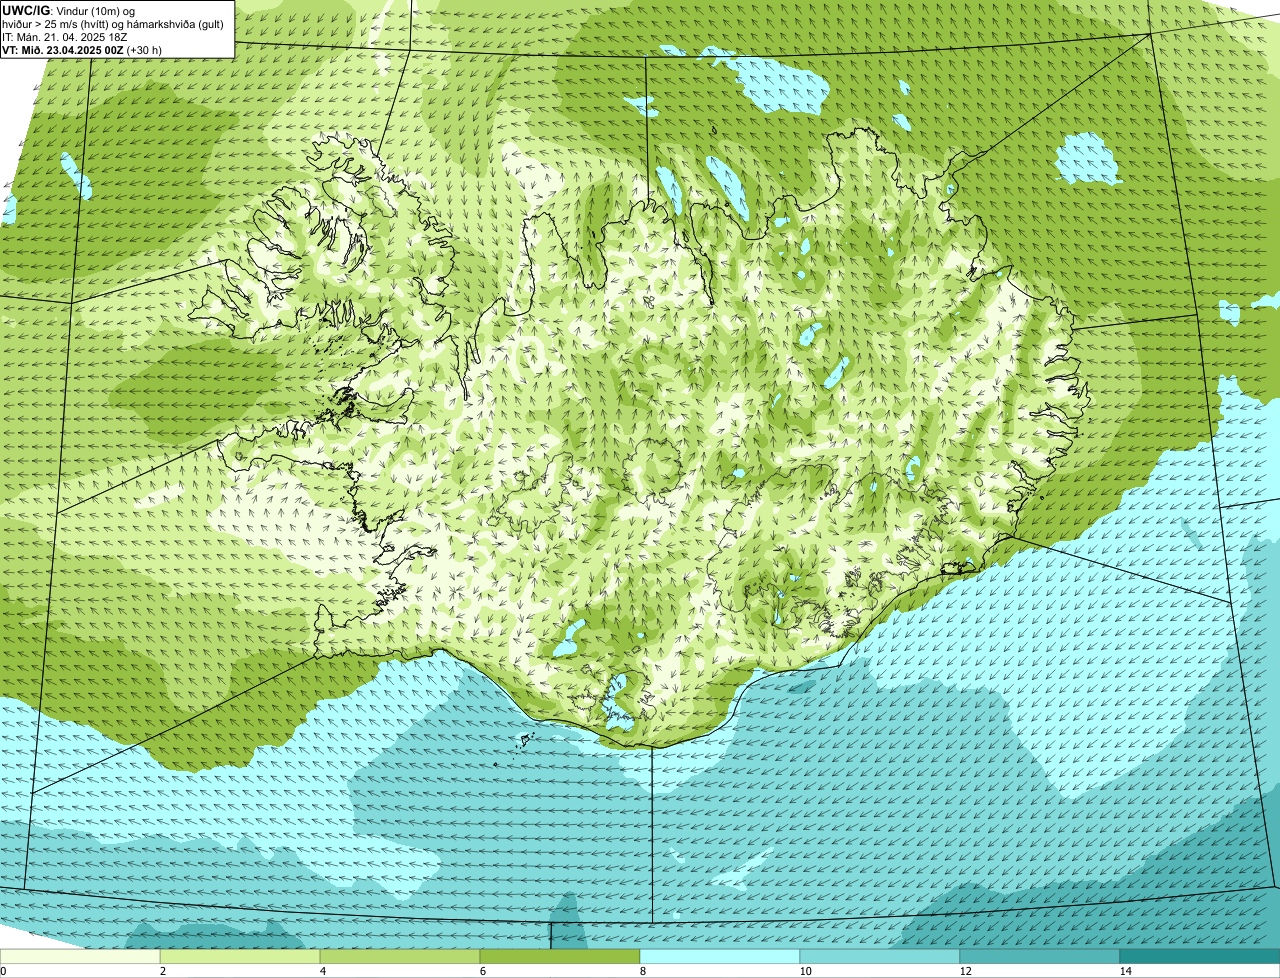Click the line "hviður > 25 m/s (hvítt) og hámarkshviða (gult)"
This screenshot has height=978, width=1280.
113,23
